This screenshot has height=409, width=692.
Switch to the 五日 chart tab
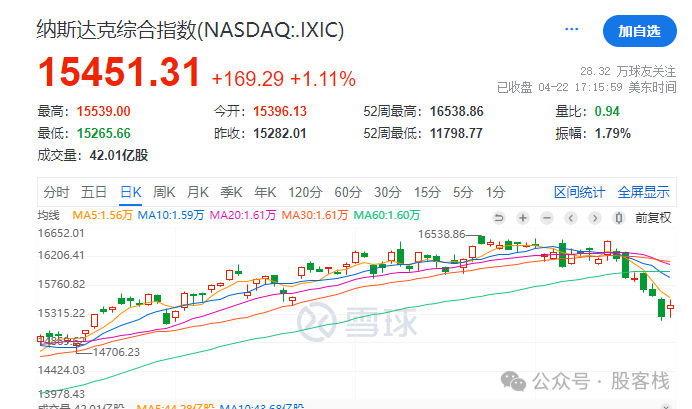pyautogui.click(x=94, y=192)
